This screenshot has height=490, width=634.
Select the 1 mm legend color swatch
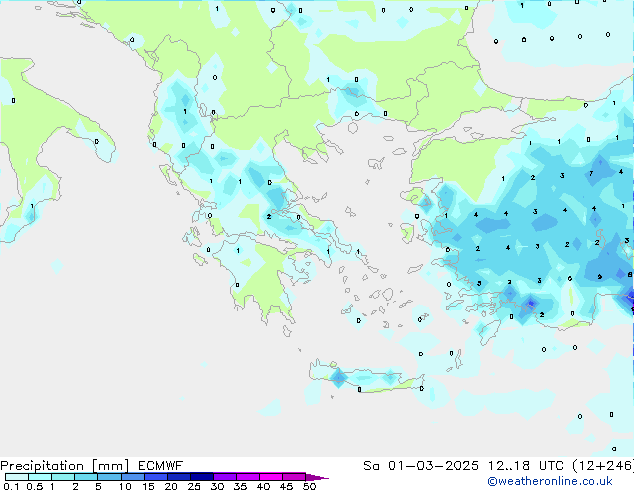pos(63,477)
